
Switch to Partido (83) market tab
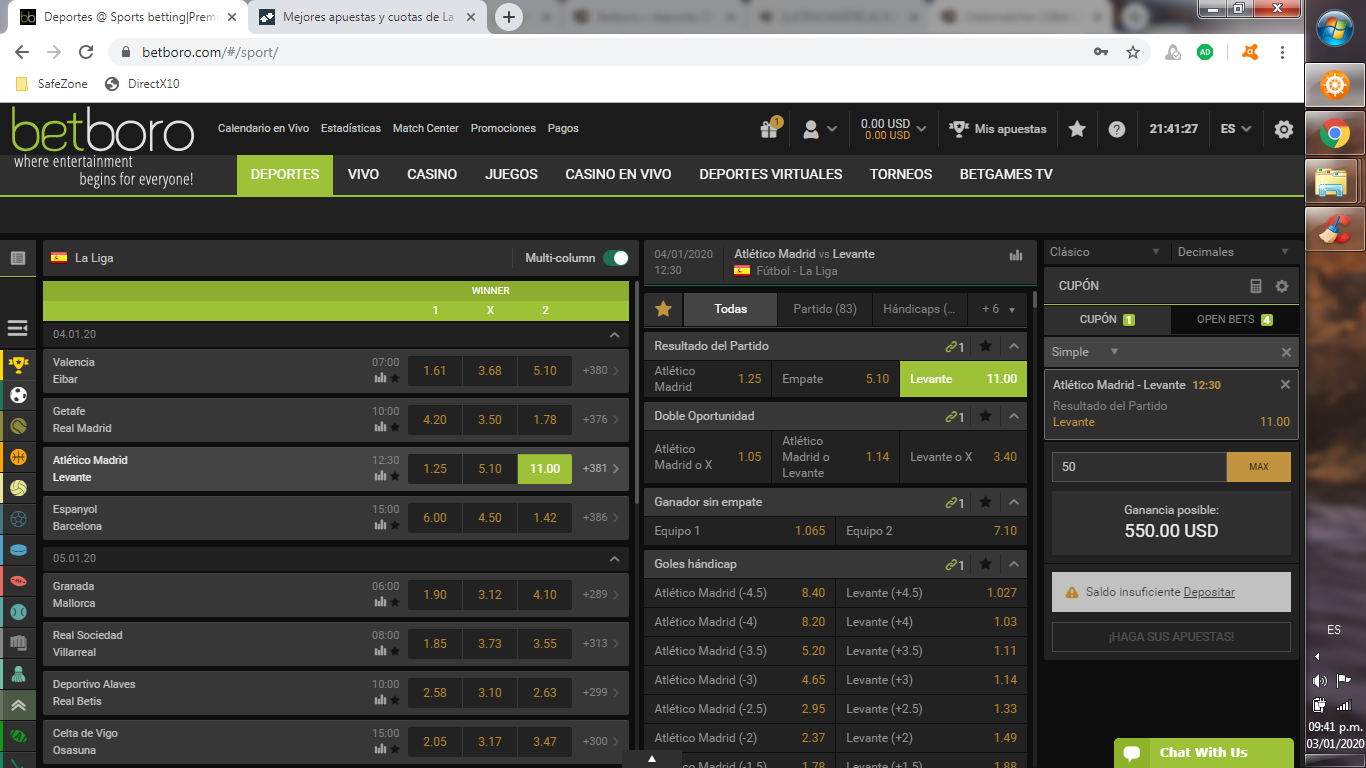pyautogui.click(x=825, y=309)
